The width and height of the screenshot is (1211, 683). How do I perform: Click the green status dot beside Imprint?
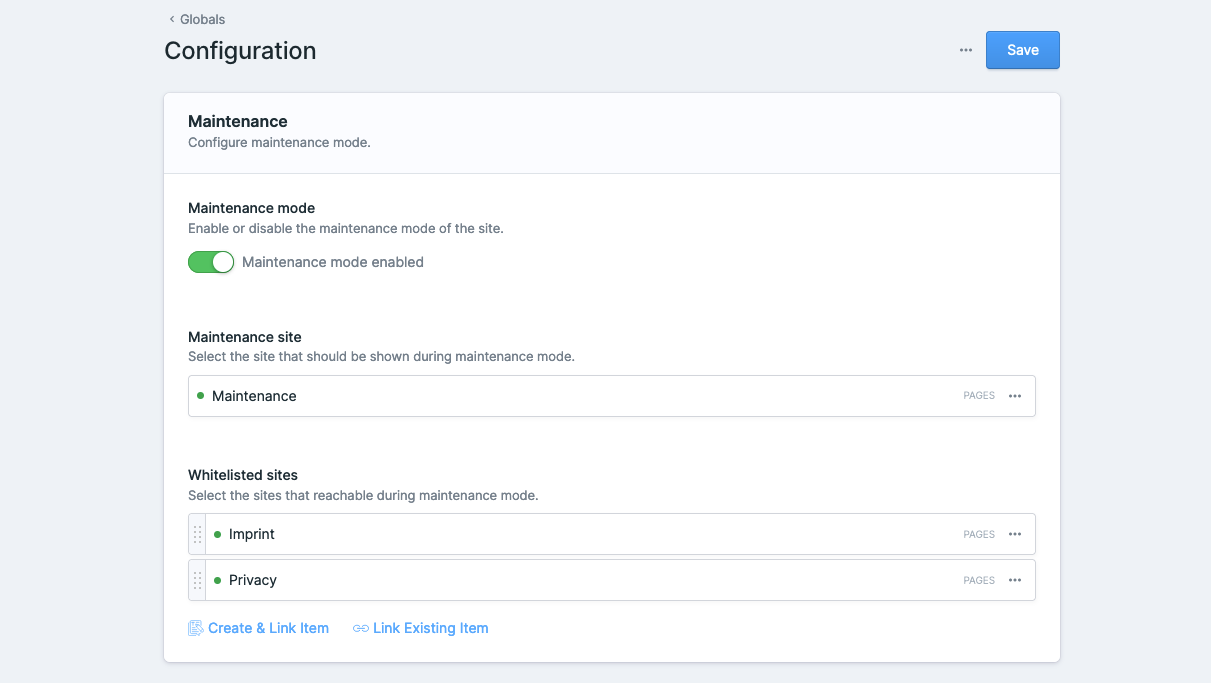(218, 534)
